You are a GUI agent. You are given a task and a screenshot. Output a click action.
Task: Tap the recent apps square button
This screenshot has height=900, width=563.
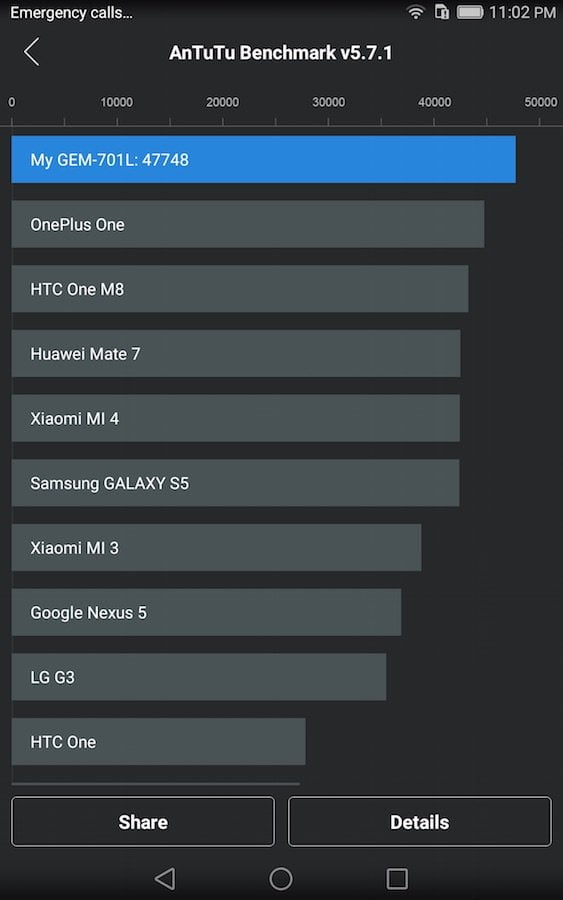point(397,878)
